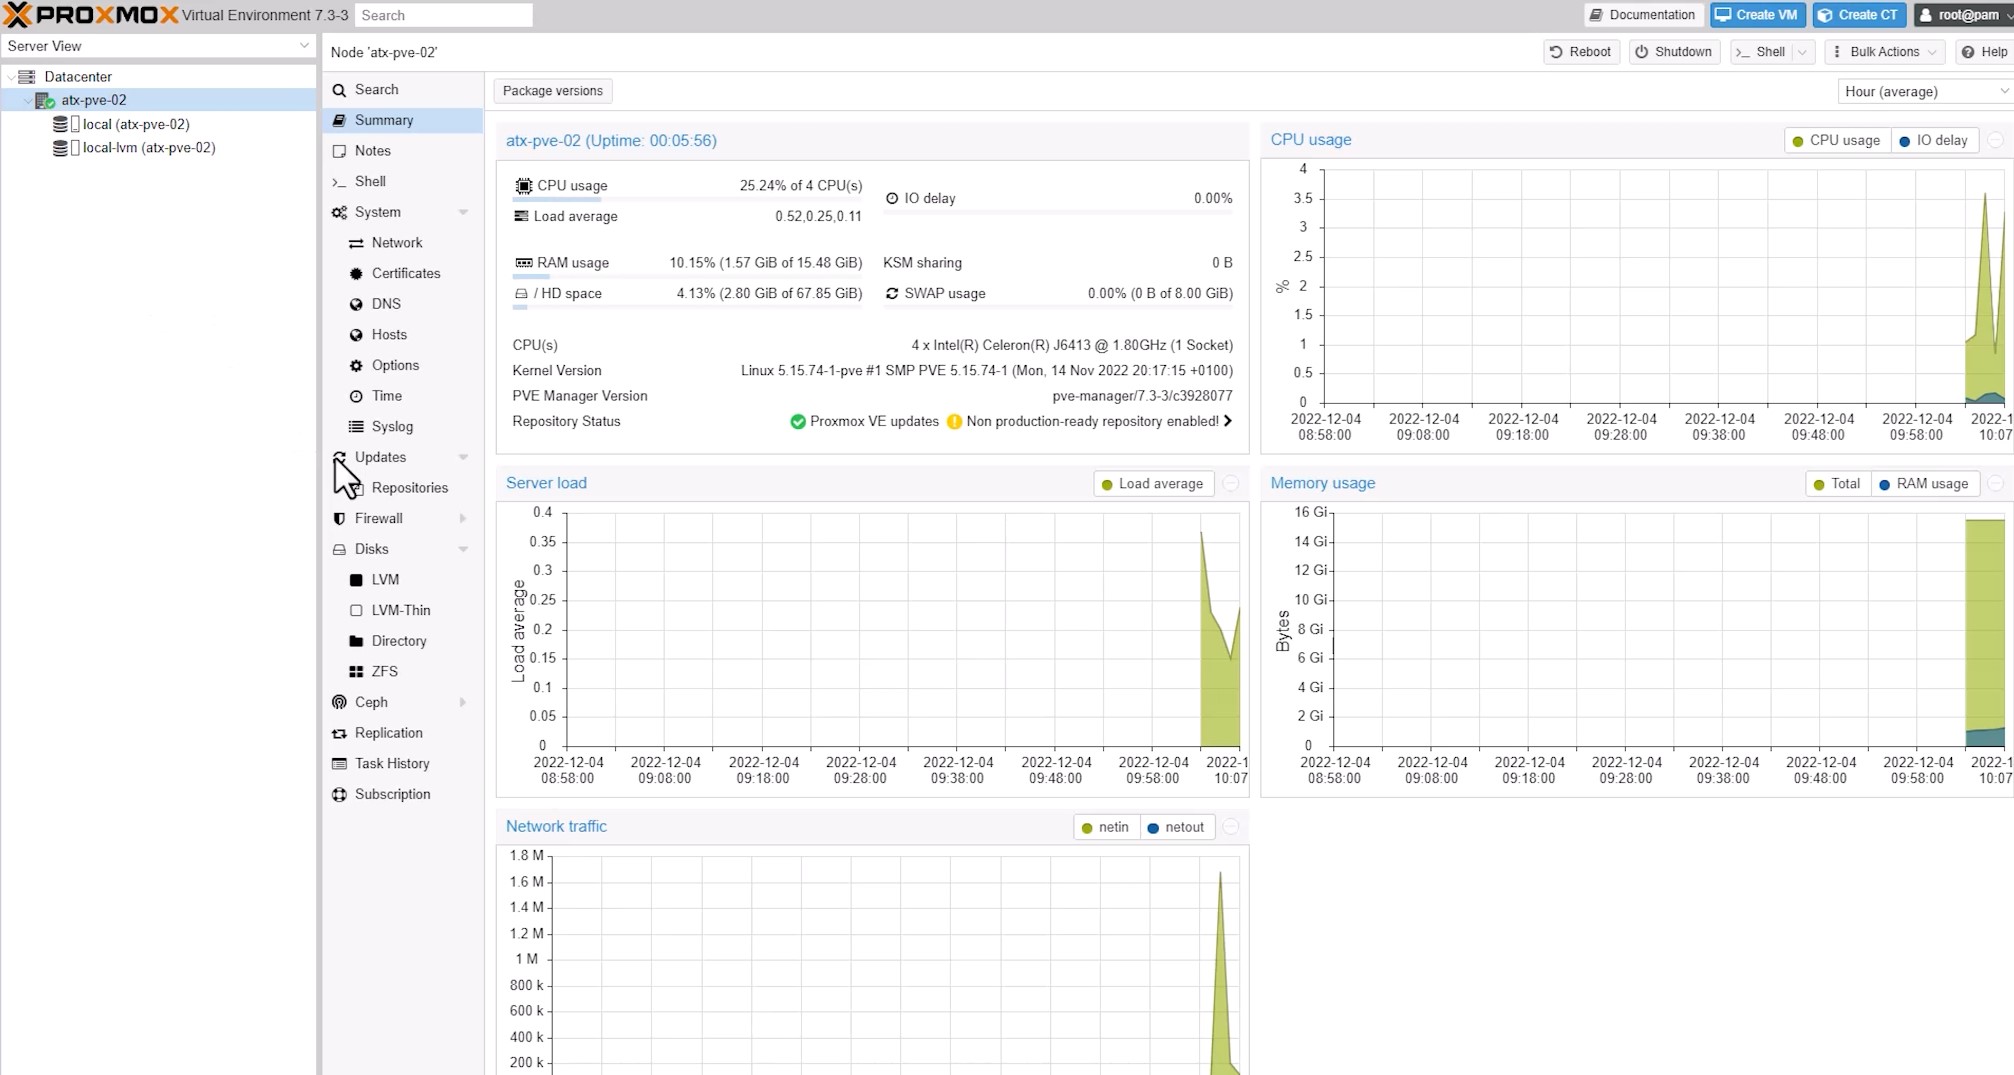Open the Hour (average) timeframe dropdown

click(1923, 92)
